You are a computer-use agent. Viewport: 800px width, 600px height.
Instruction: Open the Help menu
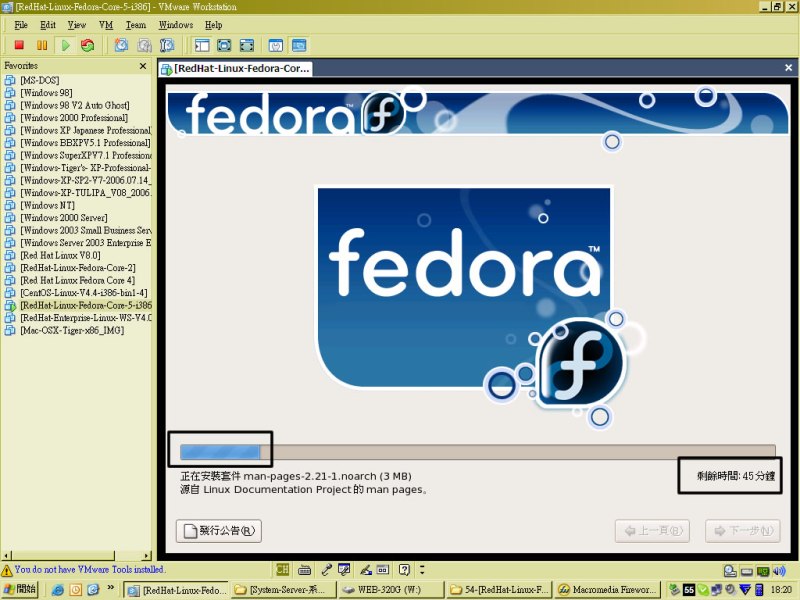214,25
